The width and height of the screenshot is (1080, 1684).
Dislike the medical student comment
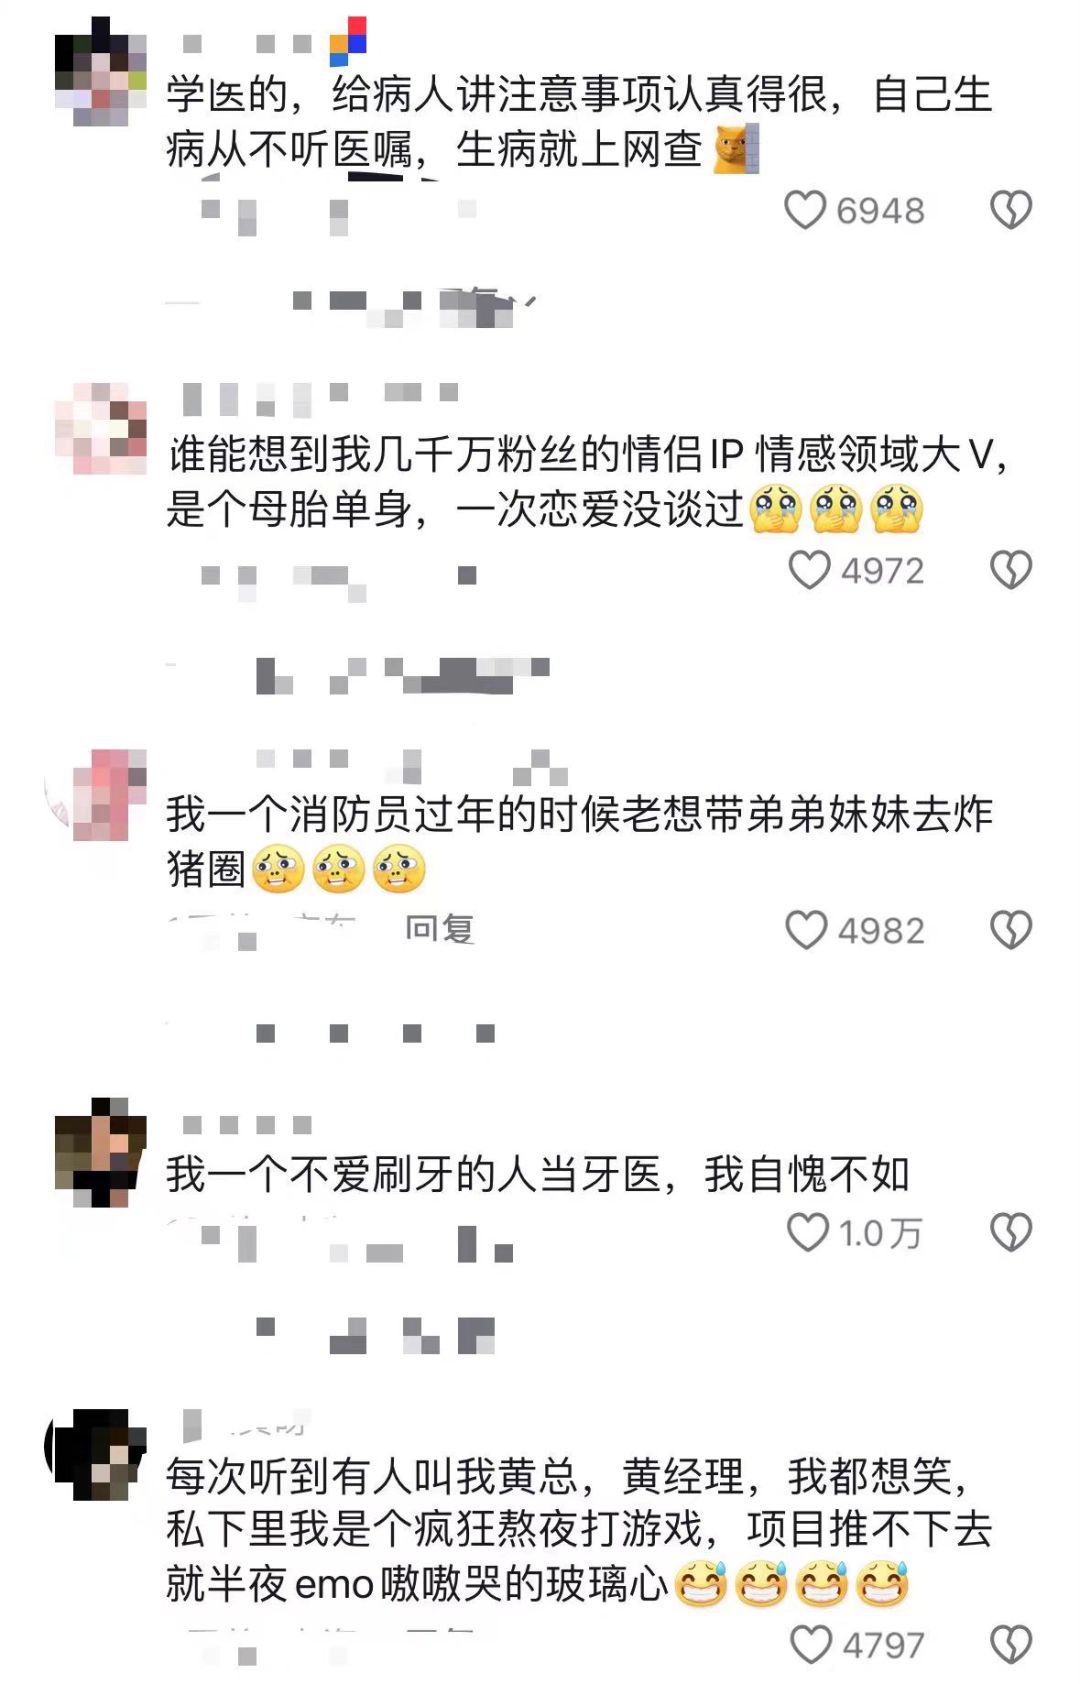(1011, 210)
